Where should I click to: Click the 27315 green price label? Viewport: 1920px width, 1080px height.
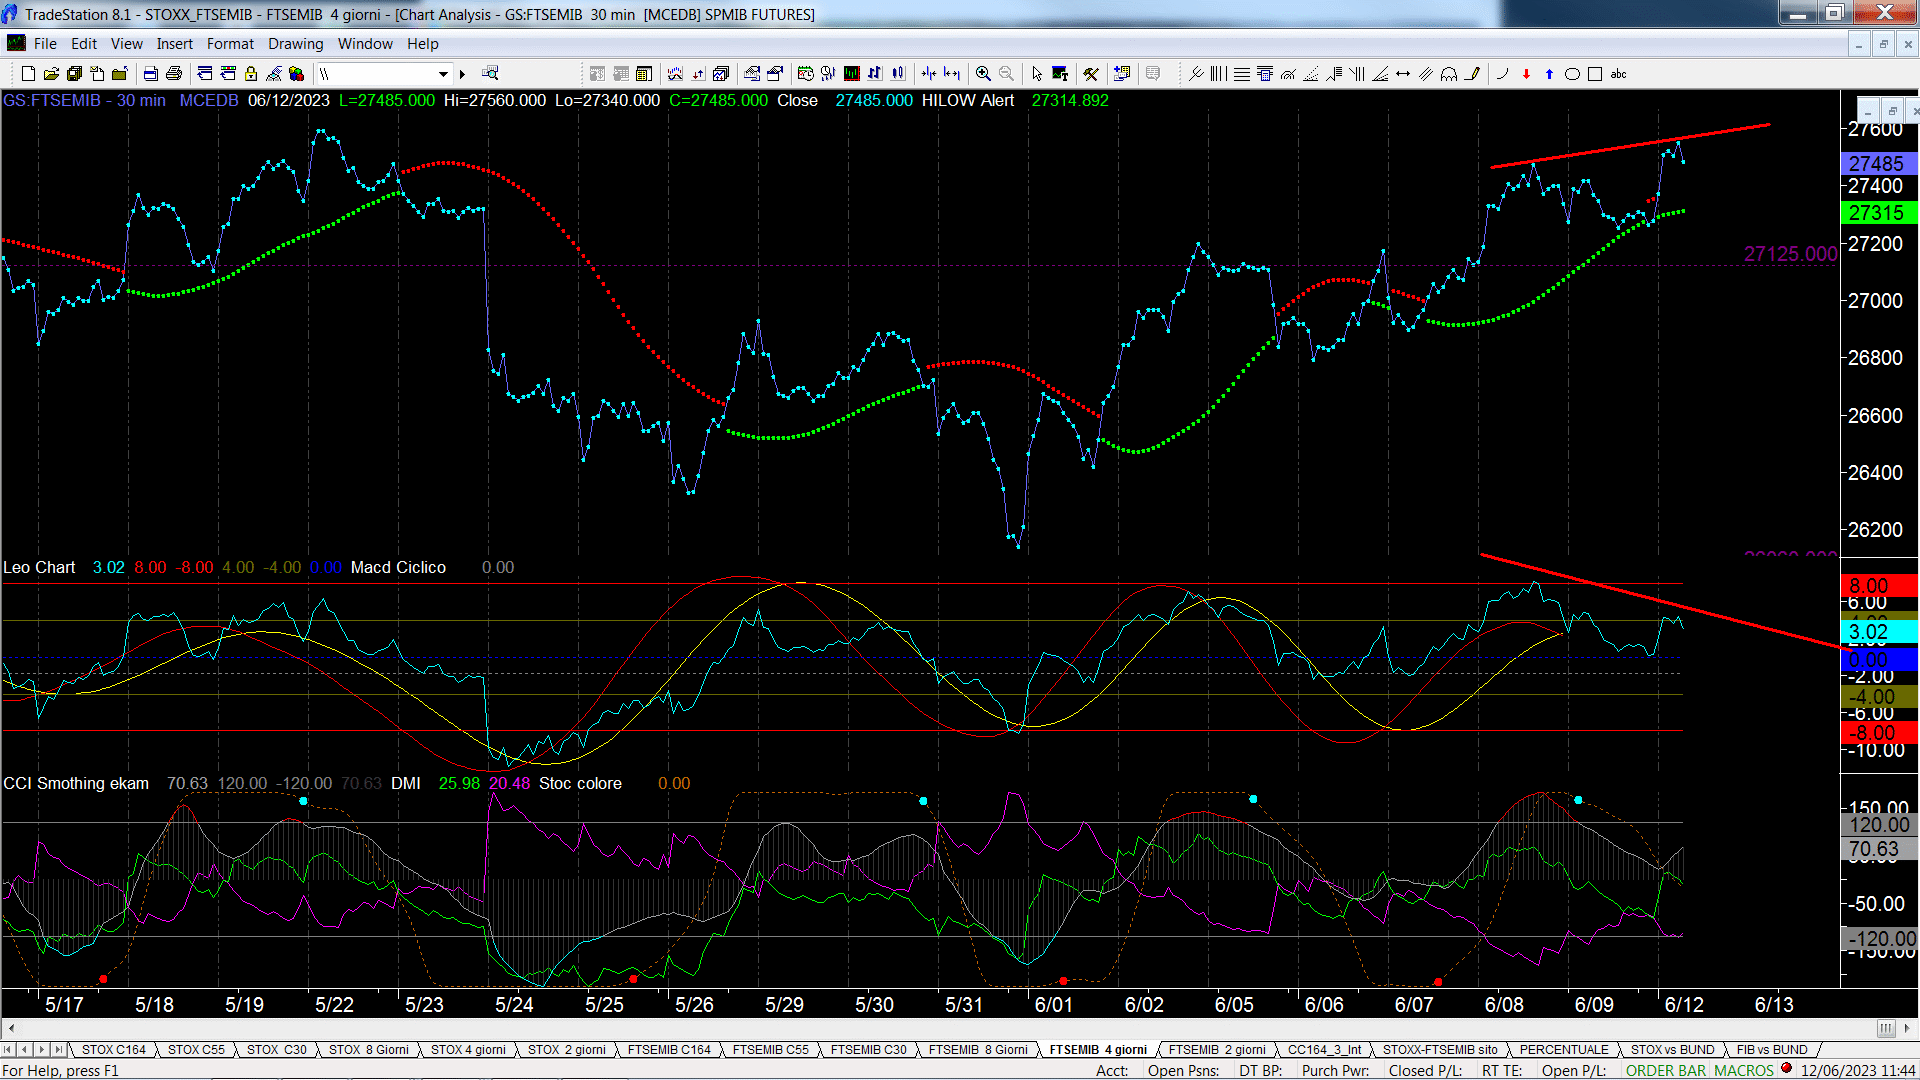click(1877, 213)
